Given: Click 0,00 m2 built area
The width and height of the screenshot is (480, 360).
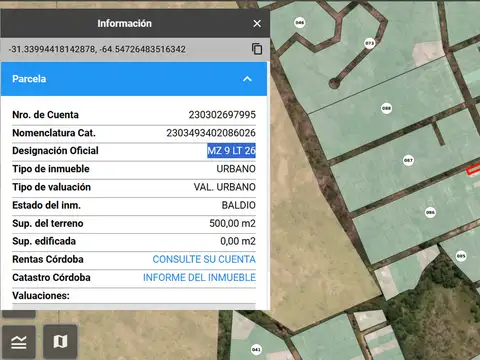Looking at the screenshot, I should coord(238,241).
